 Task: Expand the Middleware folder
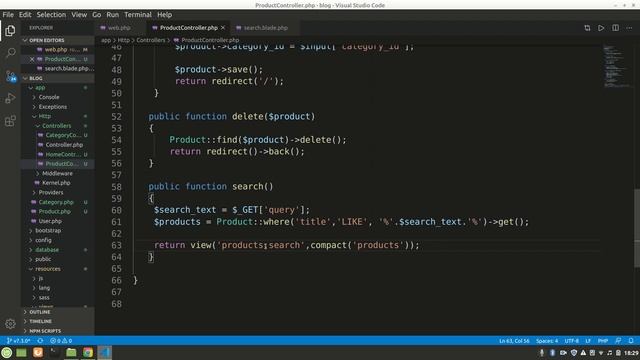[x=57, y=173]
